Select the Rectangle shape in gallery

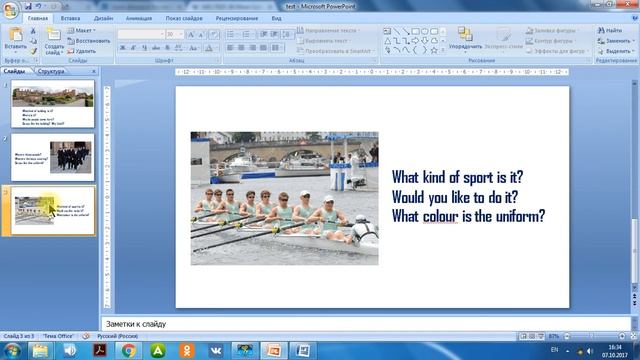(416, 31)
